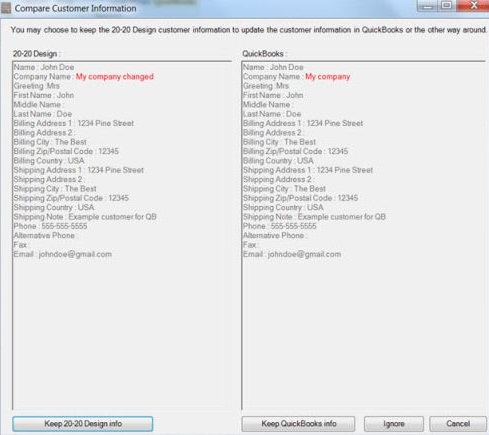Viewport: 489px width, 435px height.
Task: Select johndoe@gmail.com in 20-20 Design panel
Action: [75, 254]
